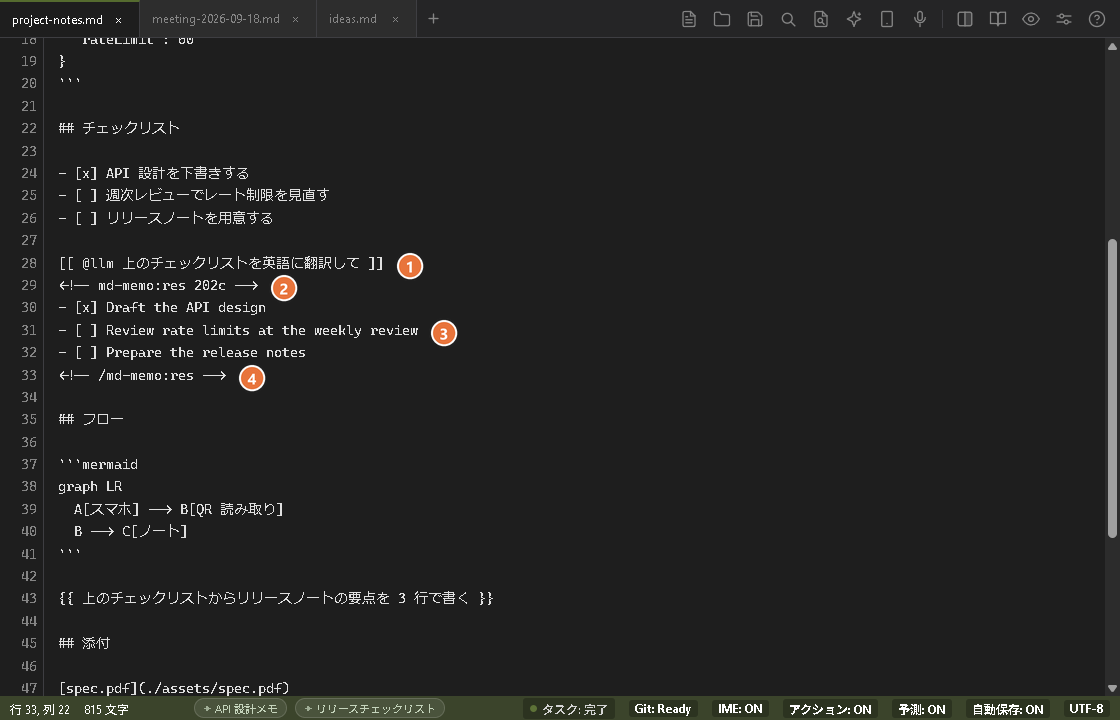
Task: Select the project-notes.md tab
Action: (x=57, y=20)
